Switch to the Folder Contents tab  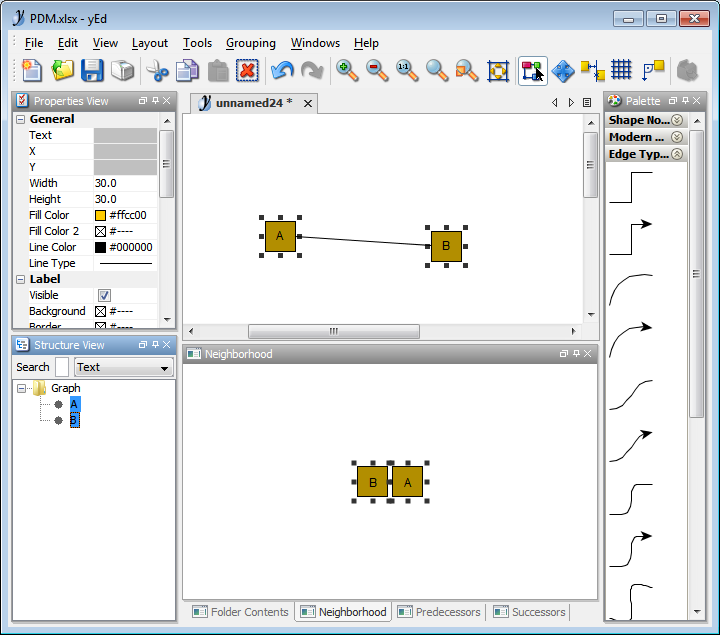pyautogui.click(x=241, y=612)
